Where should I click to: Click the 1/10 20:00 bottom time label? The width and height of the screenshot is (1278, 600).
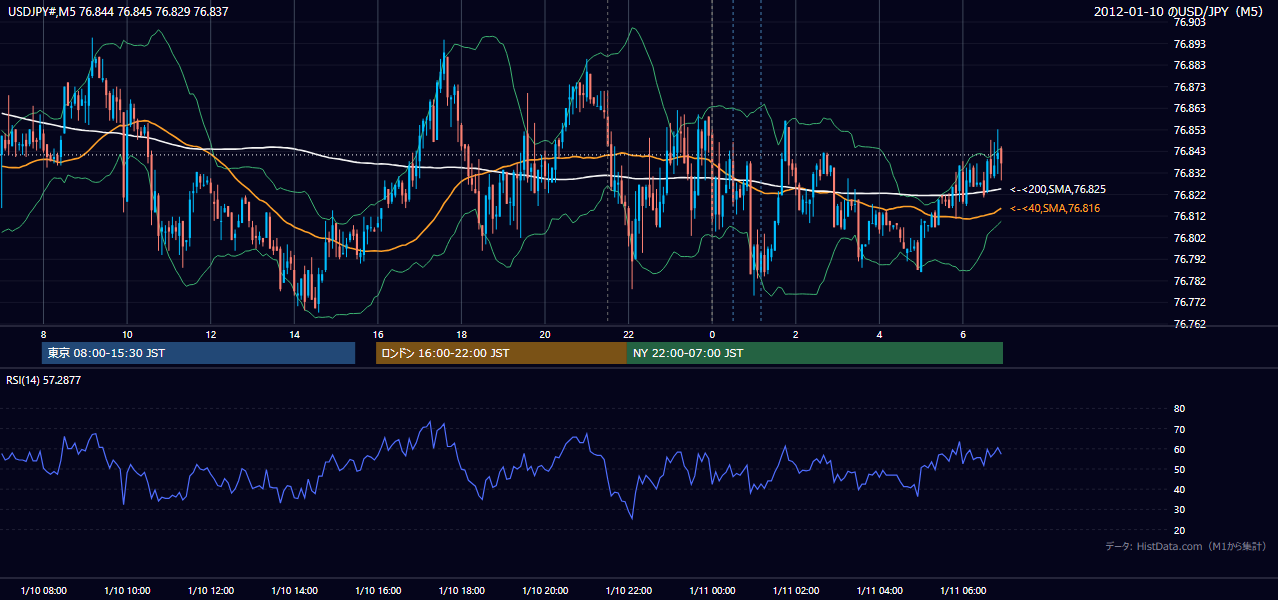(x=544, y=590)
